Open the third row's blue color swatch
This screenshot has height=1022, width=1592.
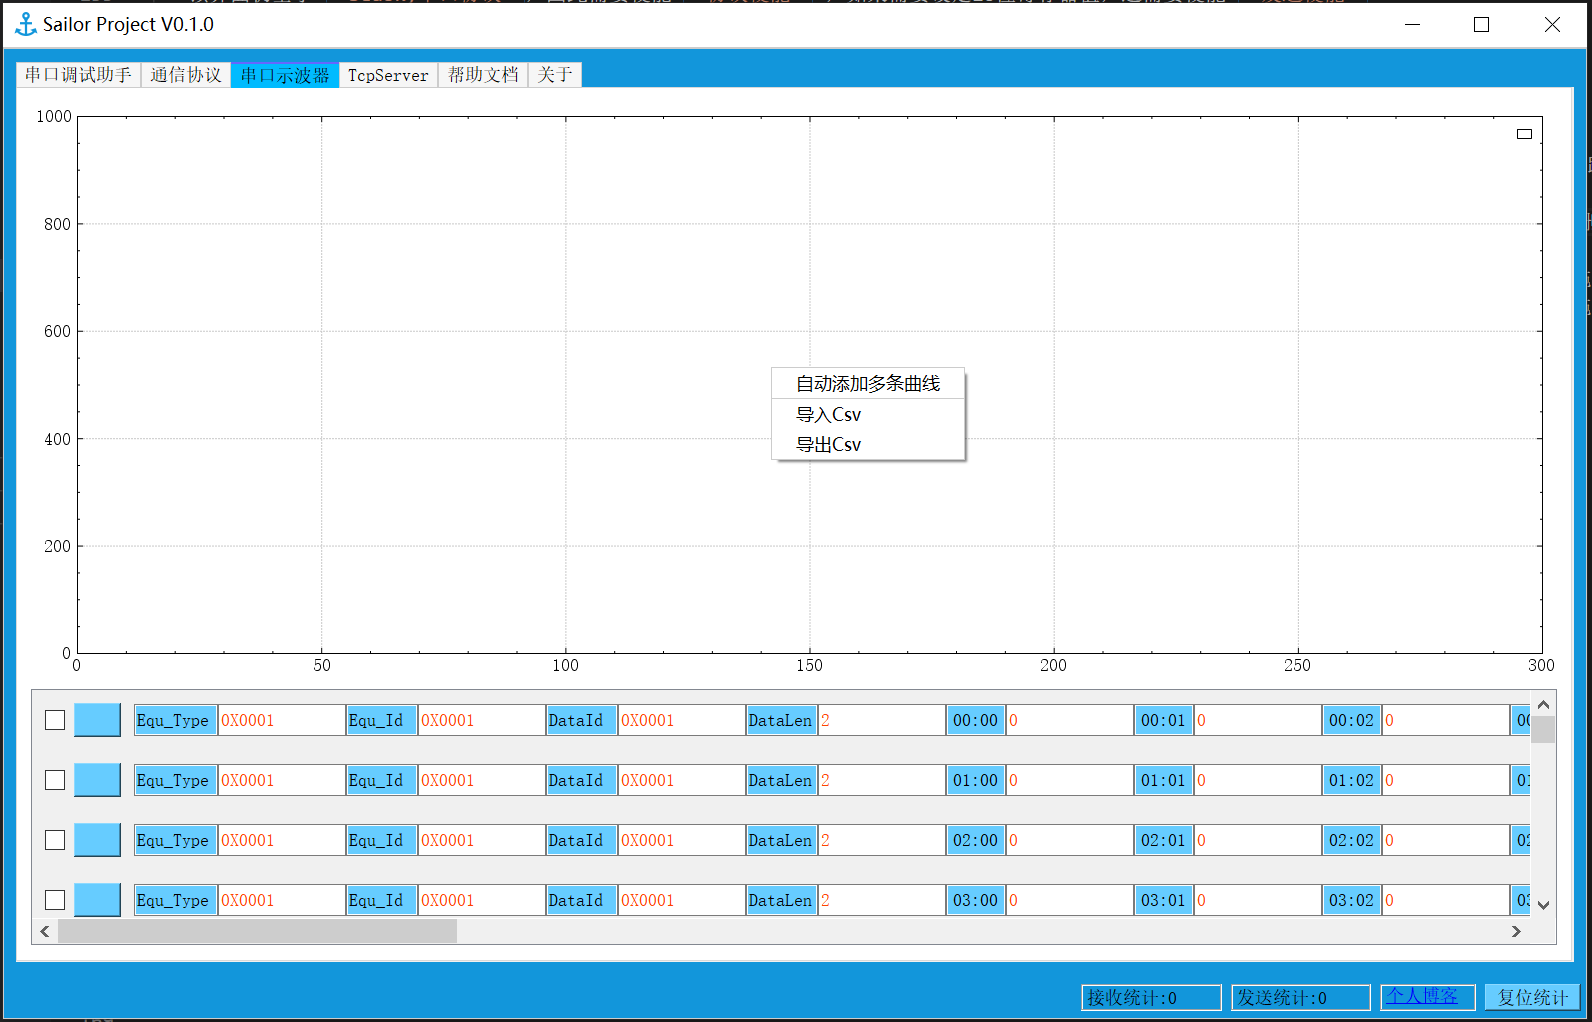coord(97,840)
